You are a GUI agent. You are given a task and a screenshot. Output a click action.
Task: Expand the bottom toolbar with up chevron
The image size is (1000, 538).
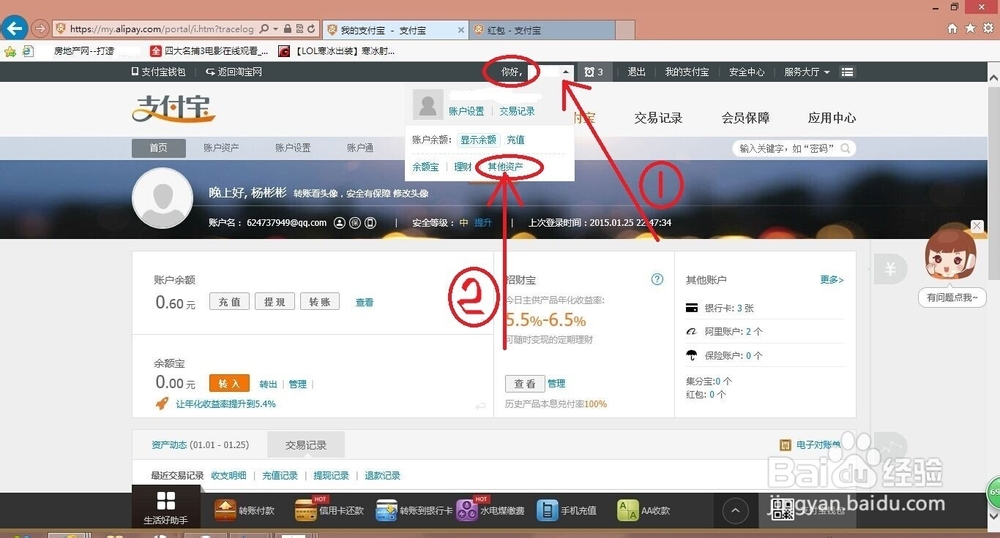point(735,511)
